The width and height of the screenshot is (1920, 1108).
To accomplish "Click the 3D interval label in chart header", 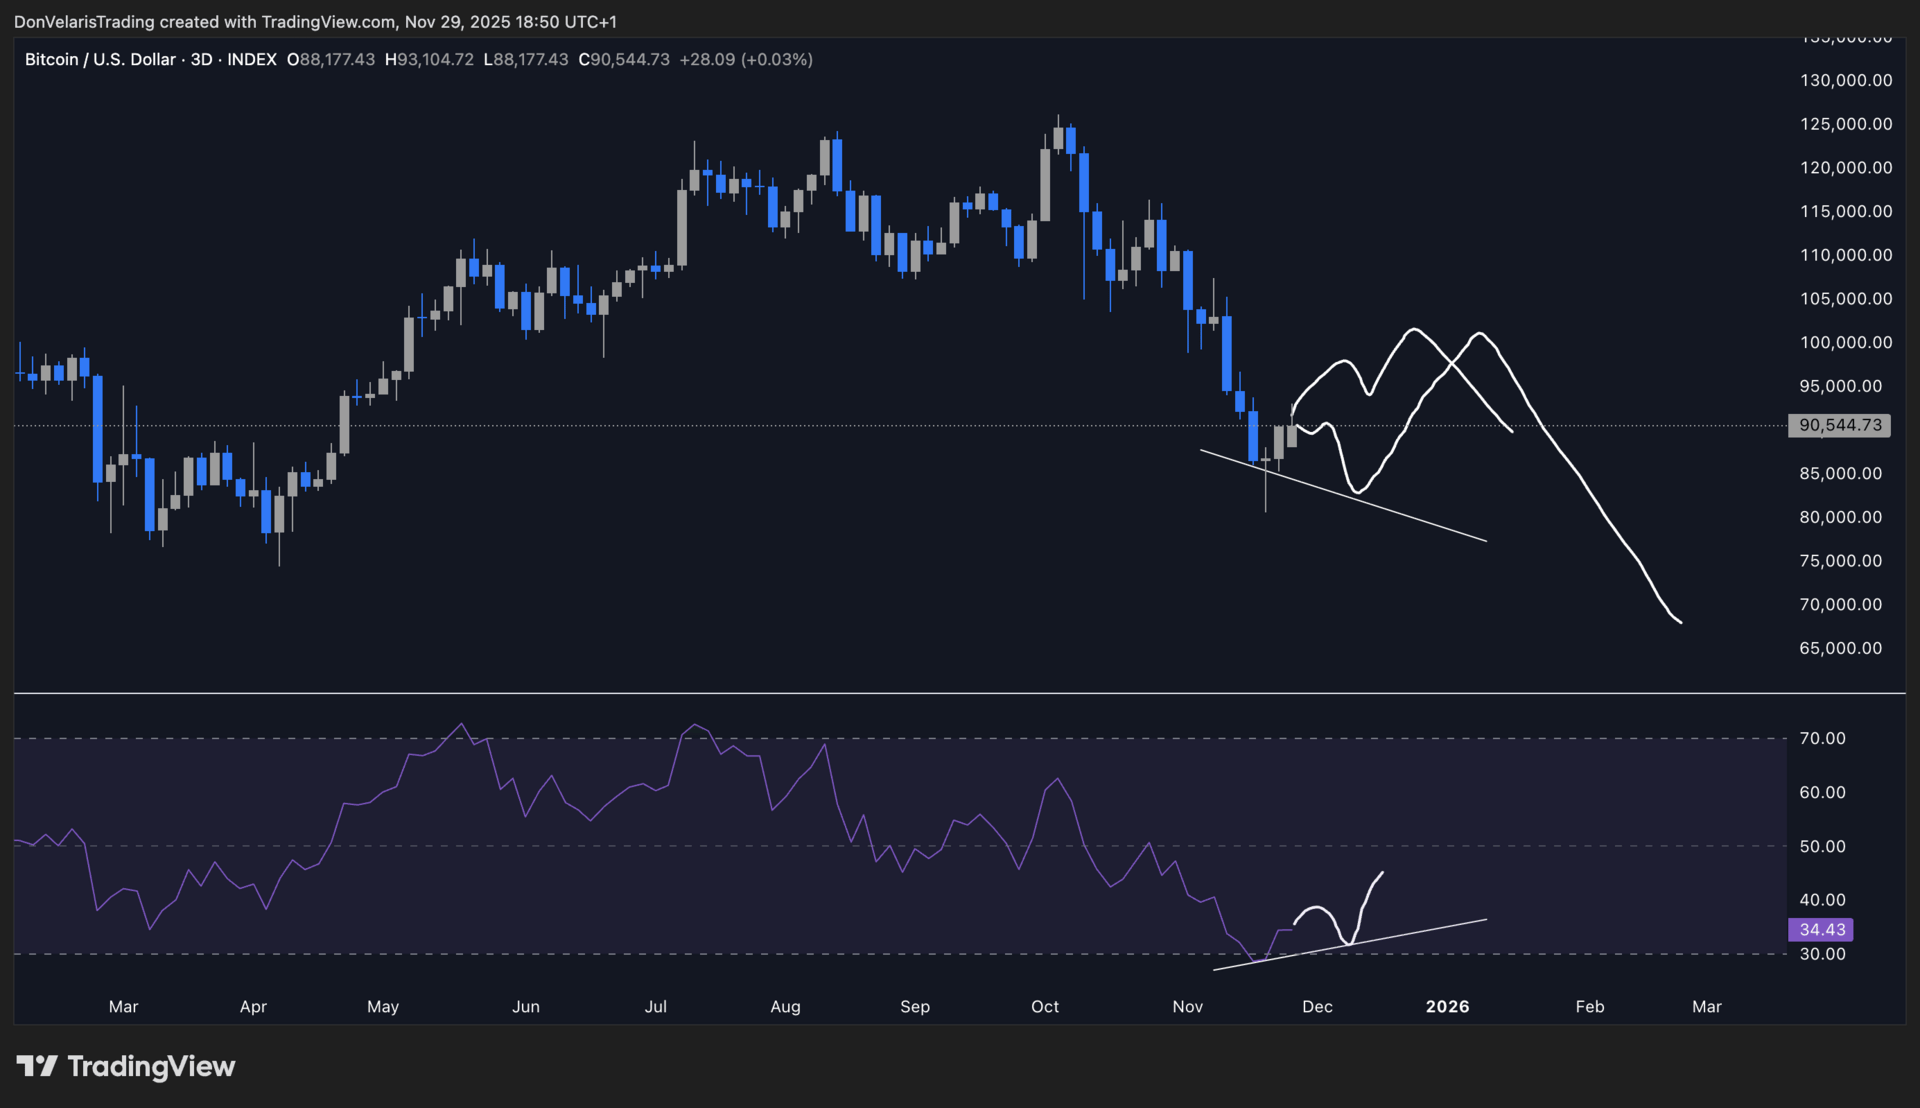I will (x=201, y=60).
